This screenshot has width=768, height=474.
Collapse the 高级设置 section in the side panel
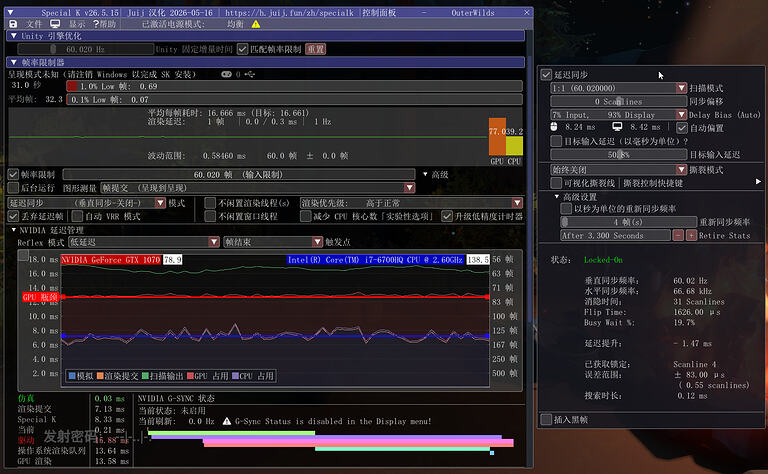click(557, 197)
